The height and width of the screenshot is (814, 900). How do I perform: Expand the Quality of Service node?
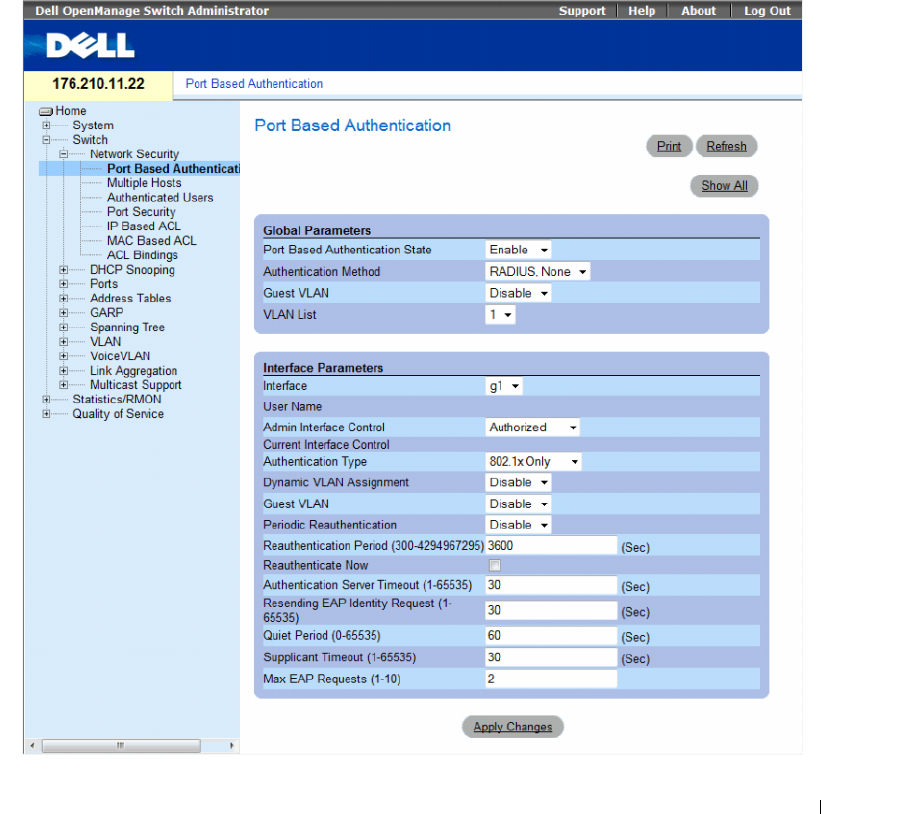[46, 414]
